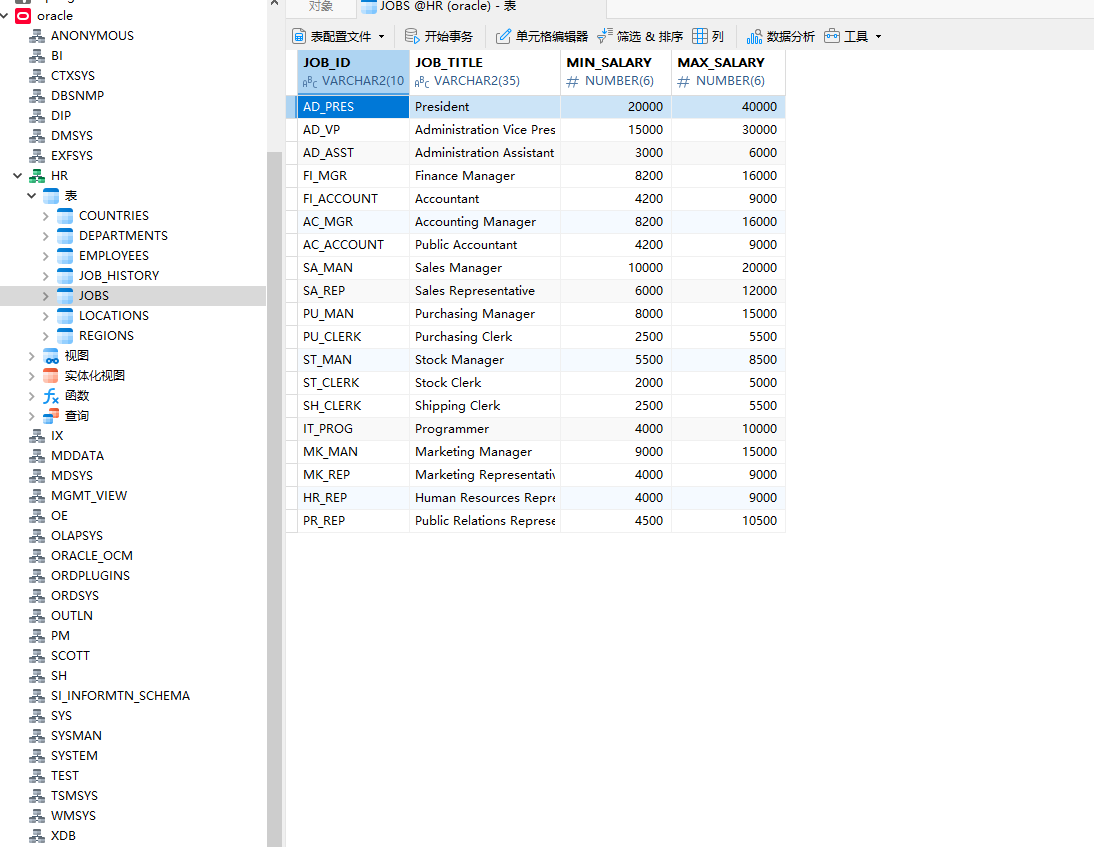Select the EXFSYS schema
The image size is (1094, 847).
click(x=72, y=156)
